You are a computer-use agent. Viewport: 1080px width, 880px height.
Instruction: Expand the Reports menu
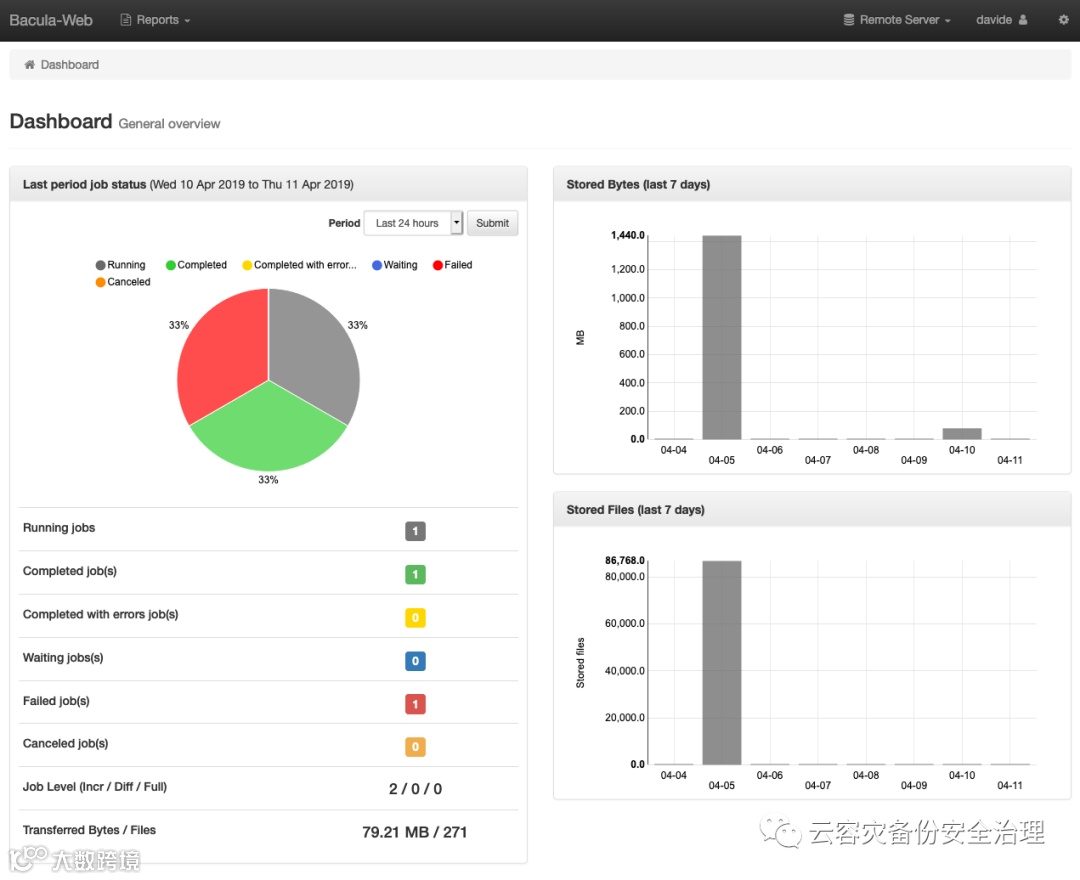coord(156,20)
